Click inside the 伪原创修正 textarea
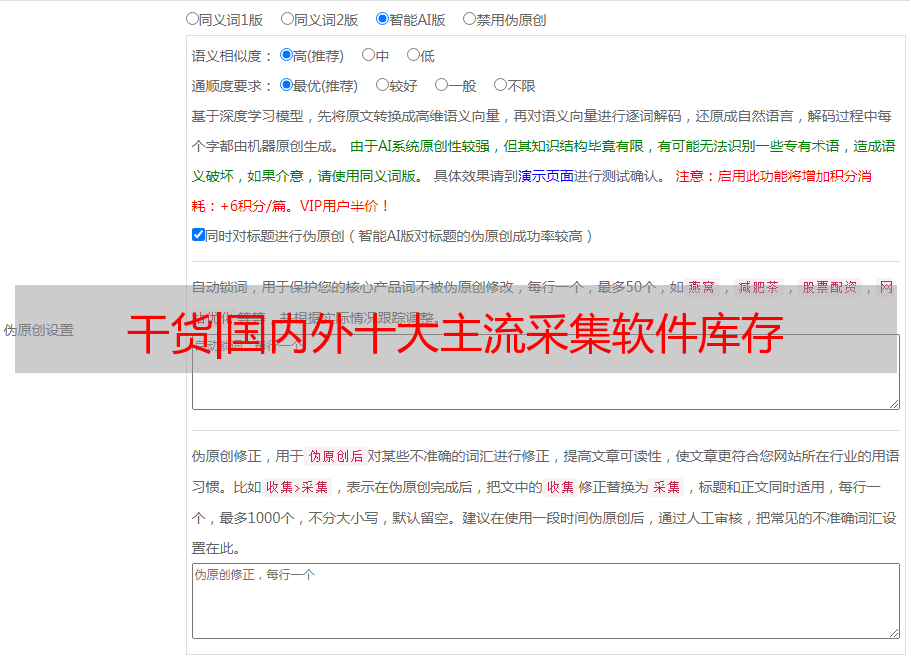The image size is (911, 658). point(546,601)
